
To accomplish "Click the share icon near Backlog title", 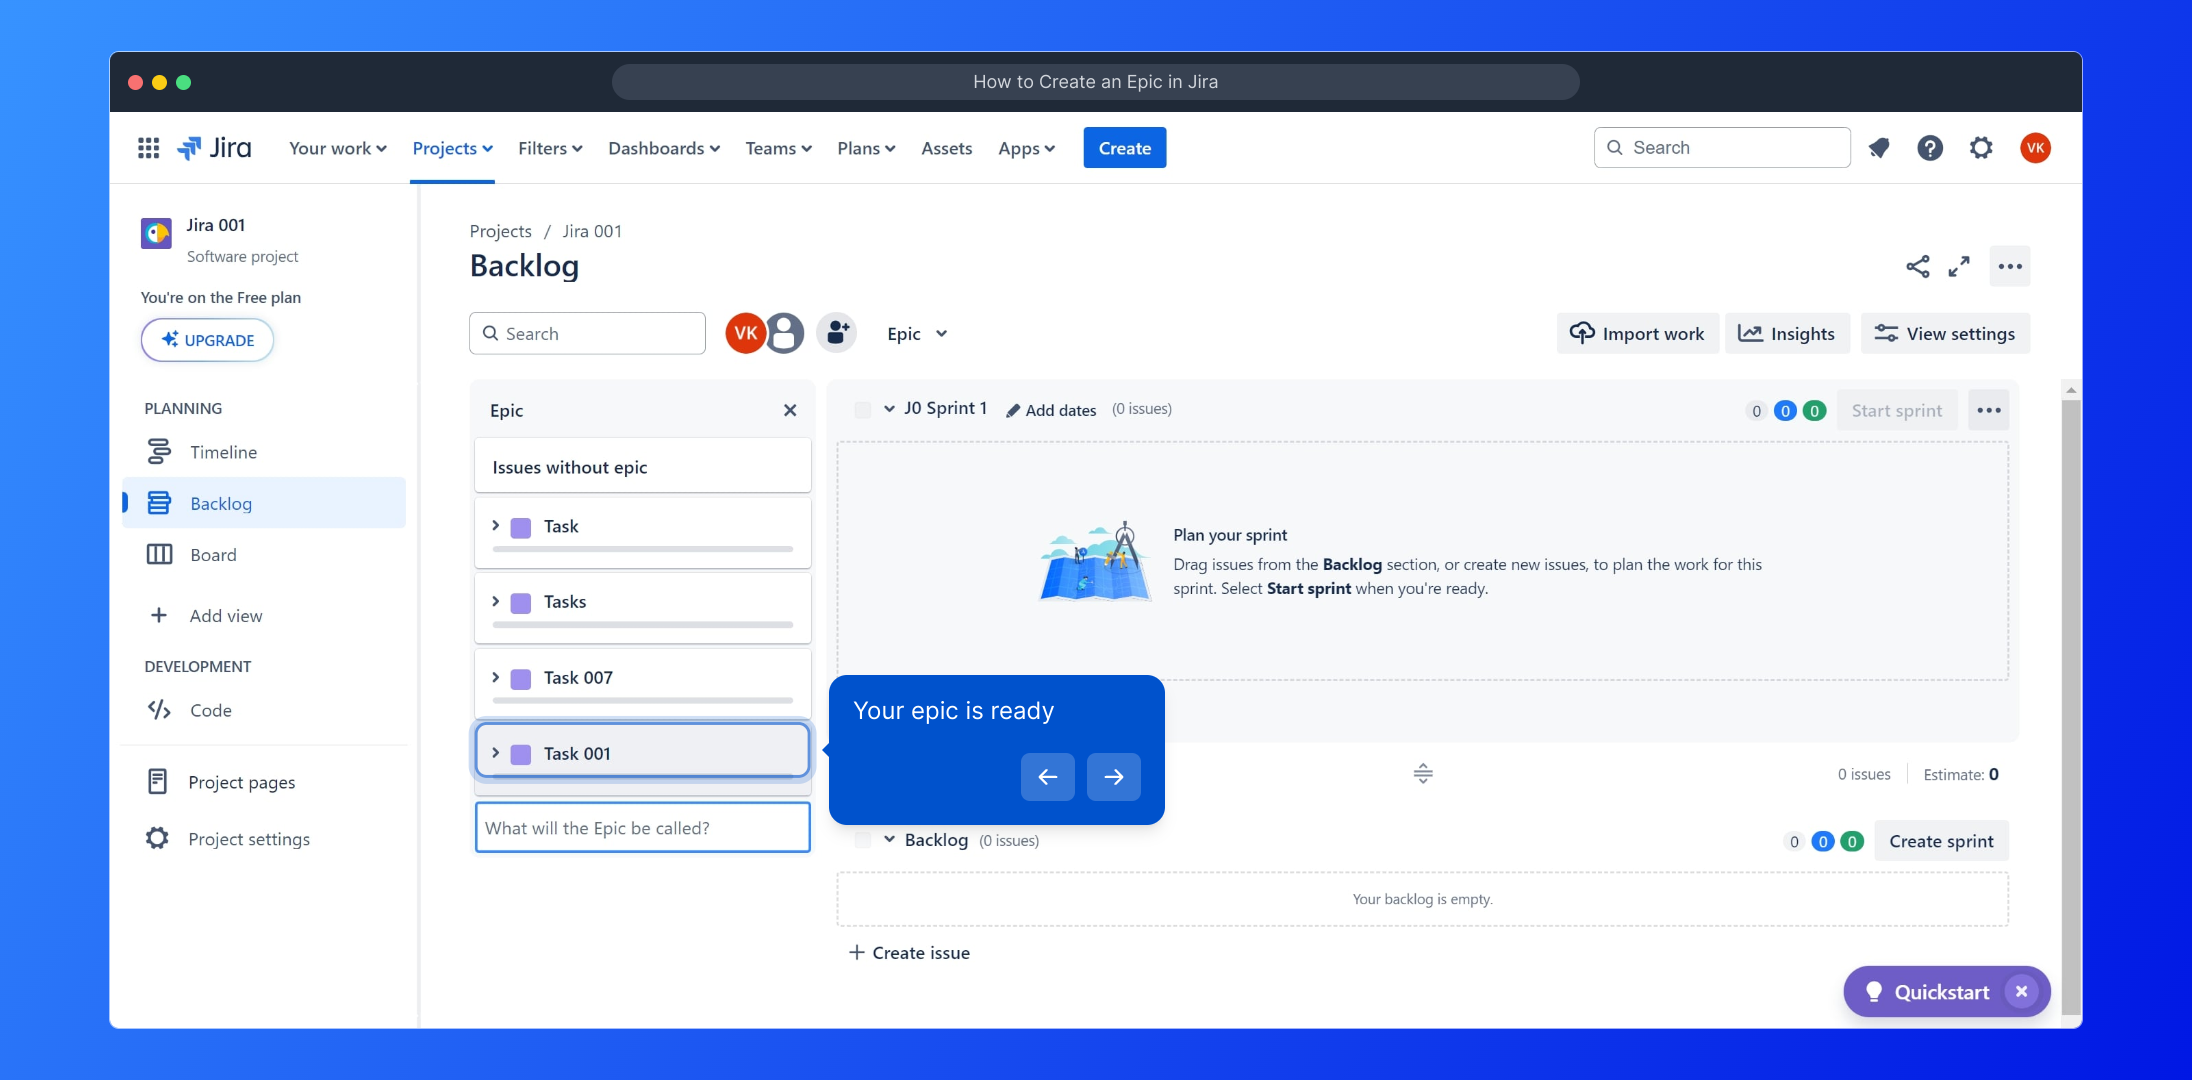I will click(x=1917, y=266).
